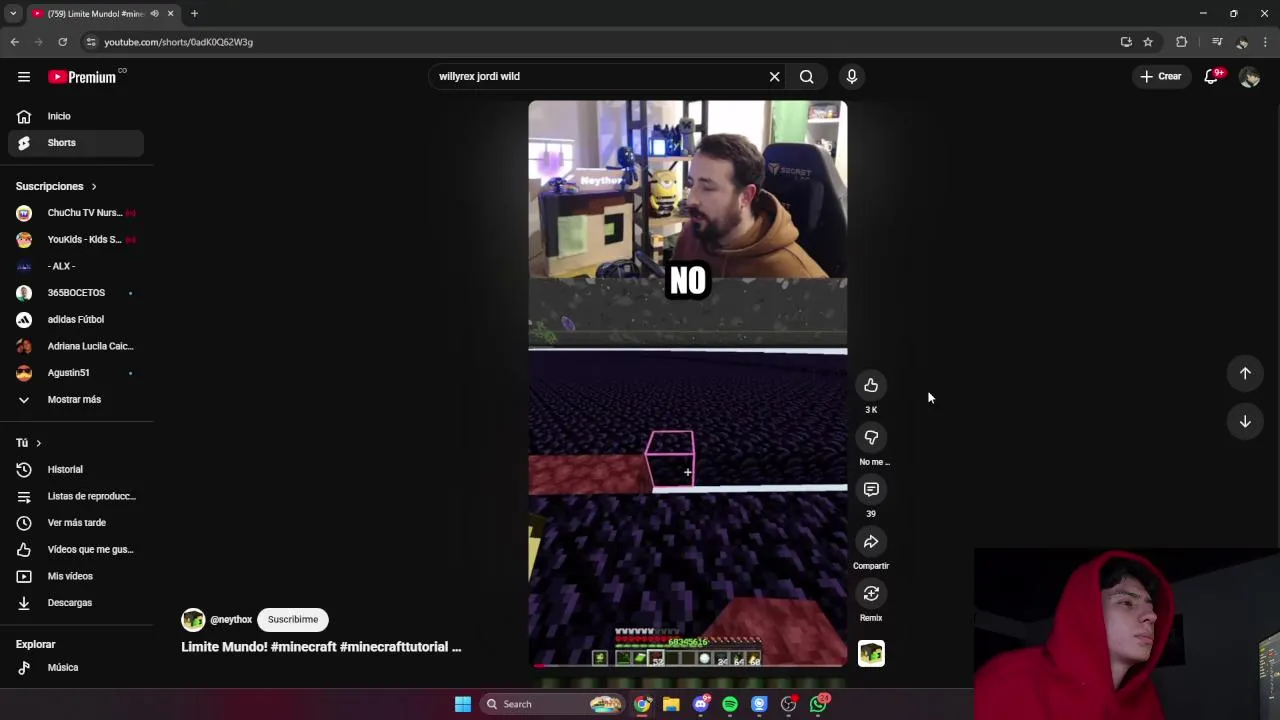This screenshot has height=720, width=1280.
Task: Go to next Short arrow down
Action: [1245, 422]
